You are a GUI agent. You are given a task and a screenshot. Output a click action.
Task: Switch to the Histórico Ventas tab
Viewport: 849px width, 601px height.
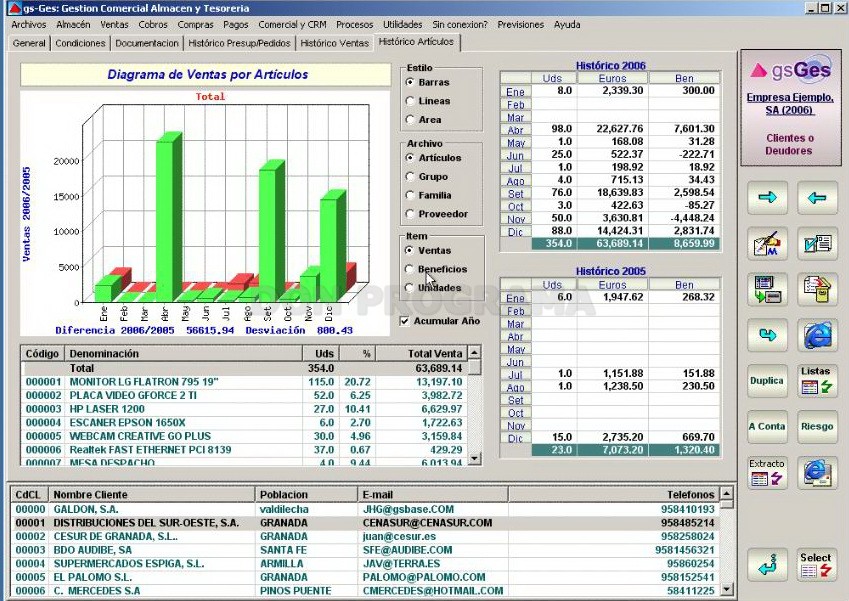coord(335,43)
